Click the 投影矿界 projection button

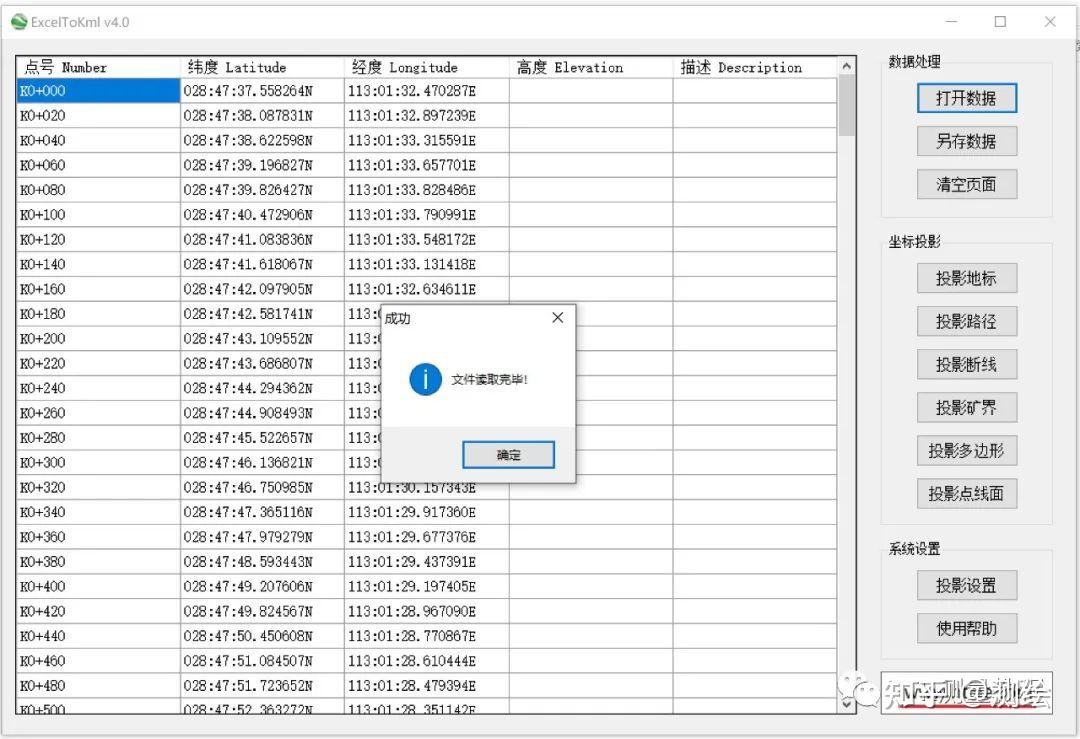966,407
